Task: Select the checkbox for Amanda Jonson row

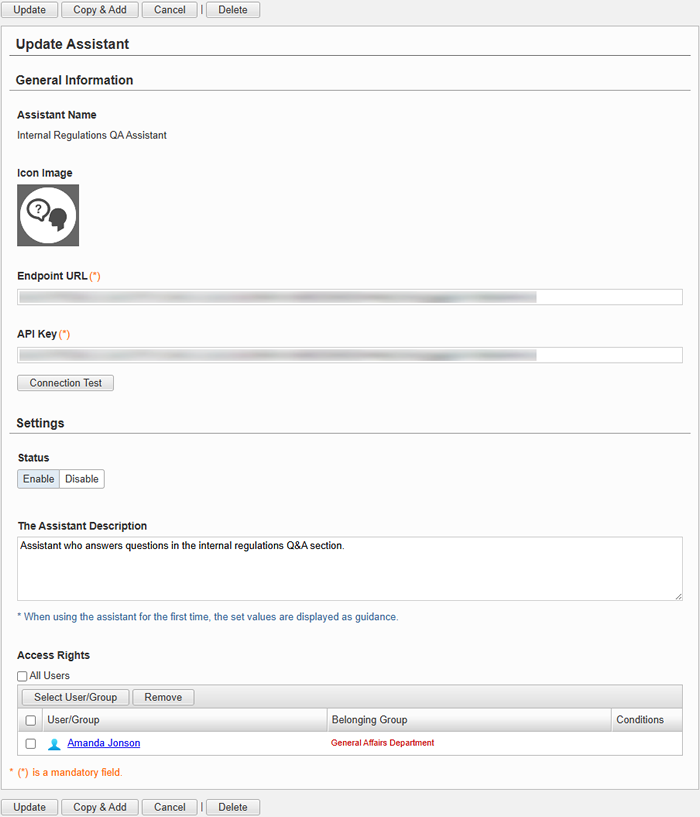Action: click(31, 744)
